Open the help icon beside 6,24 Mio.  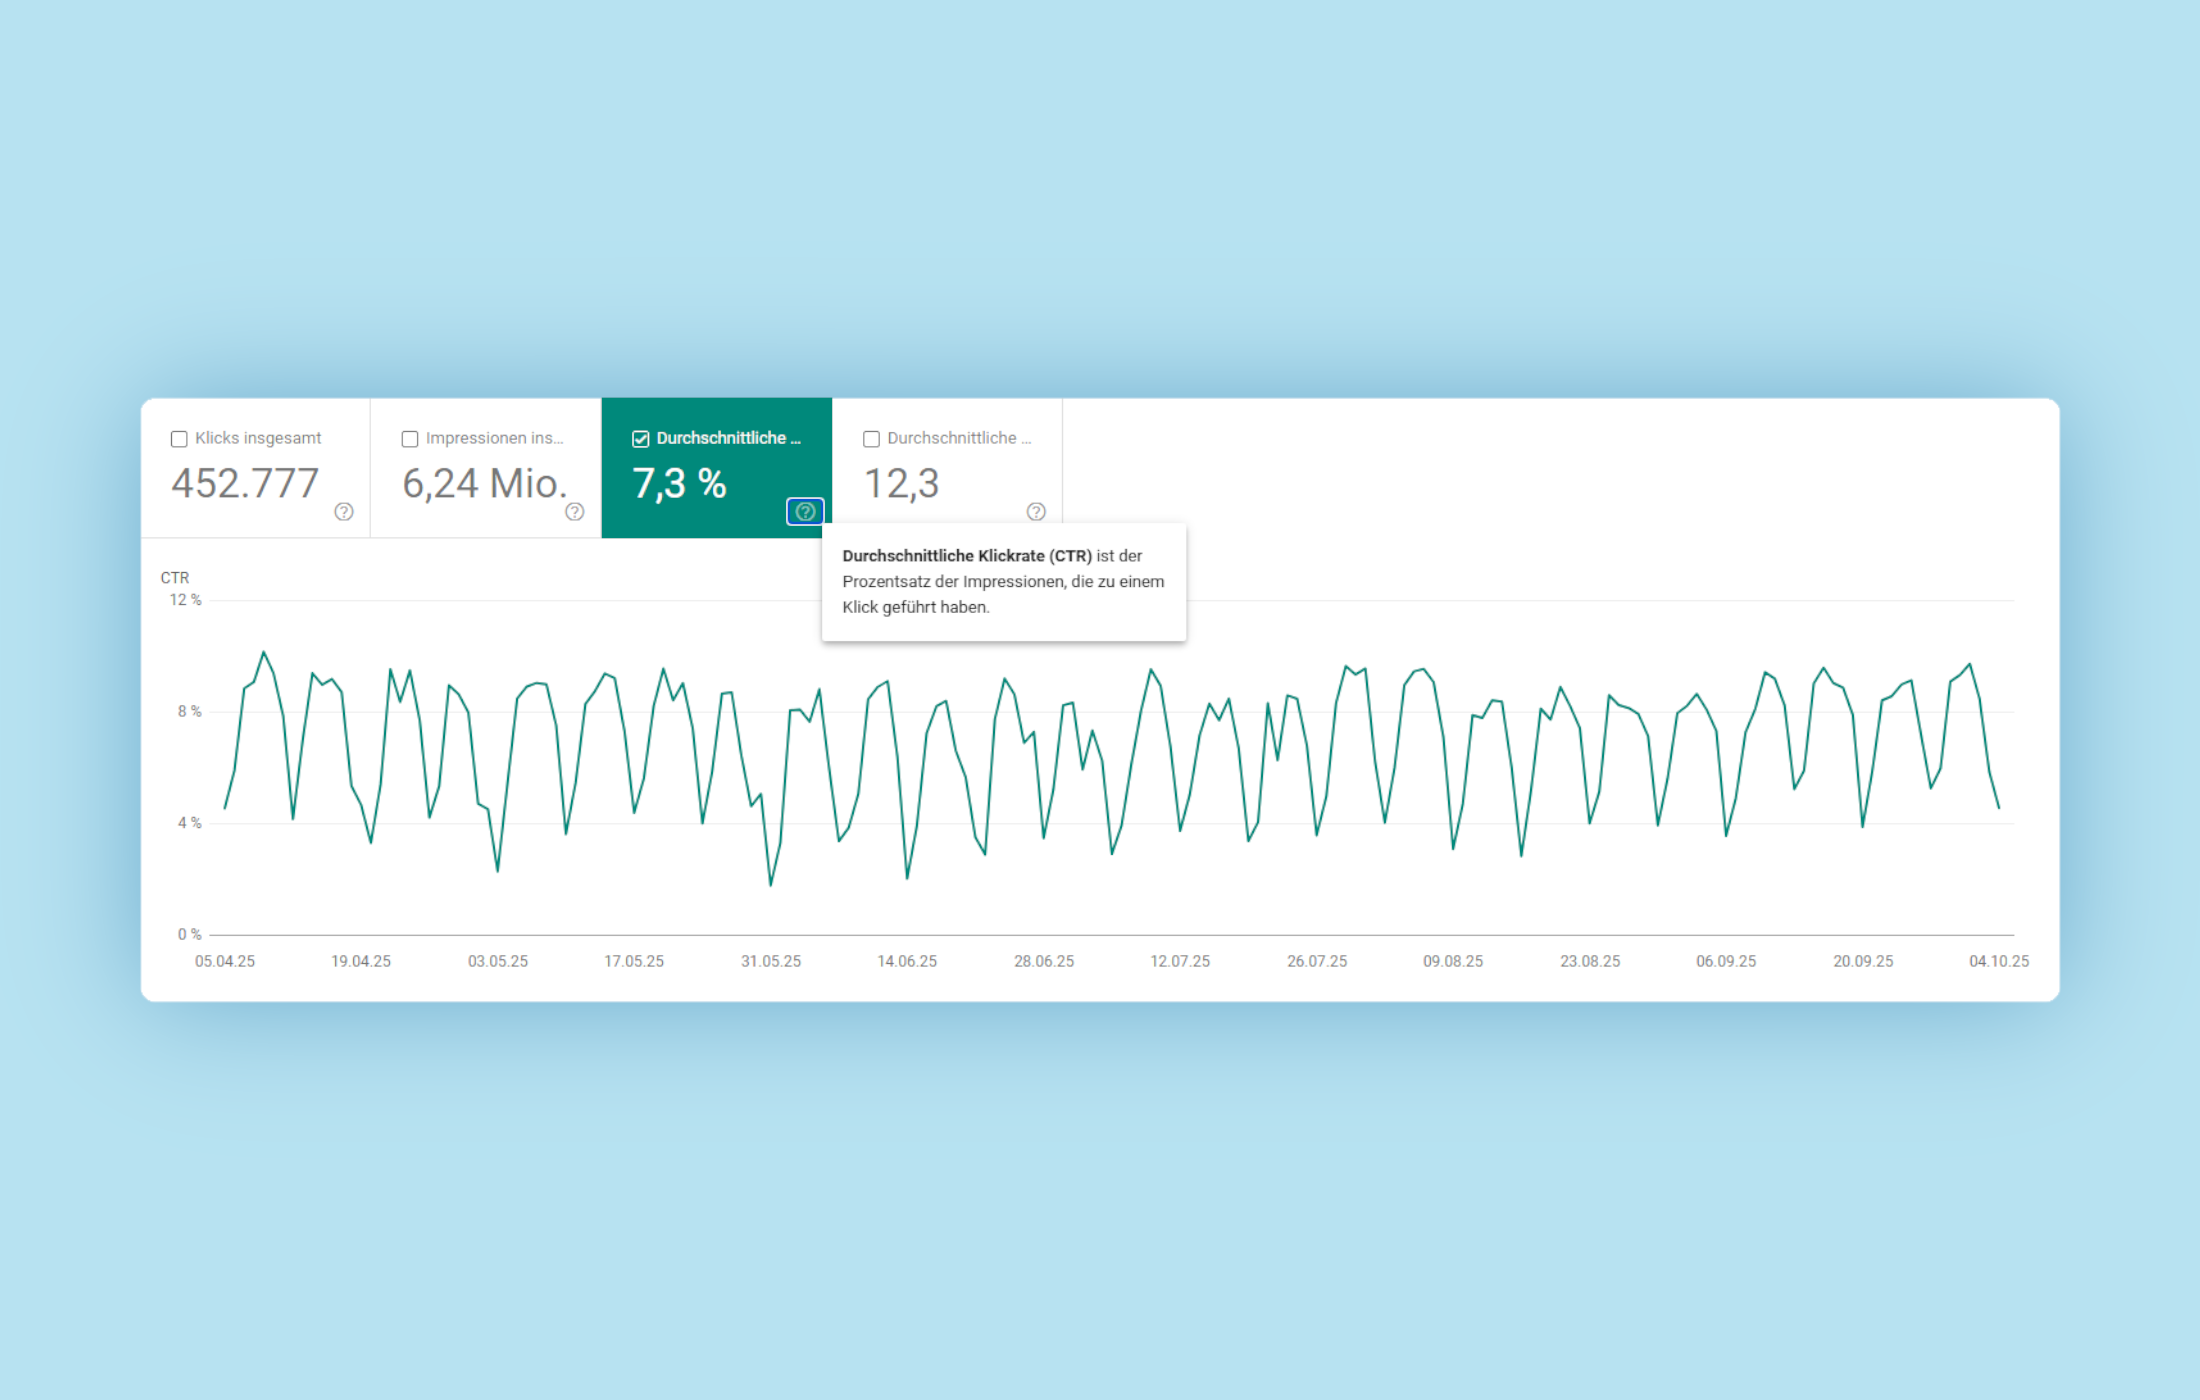point(575,512)
